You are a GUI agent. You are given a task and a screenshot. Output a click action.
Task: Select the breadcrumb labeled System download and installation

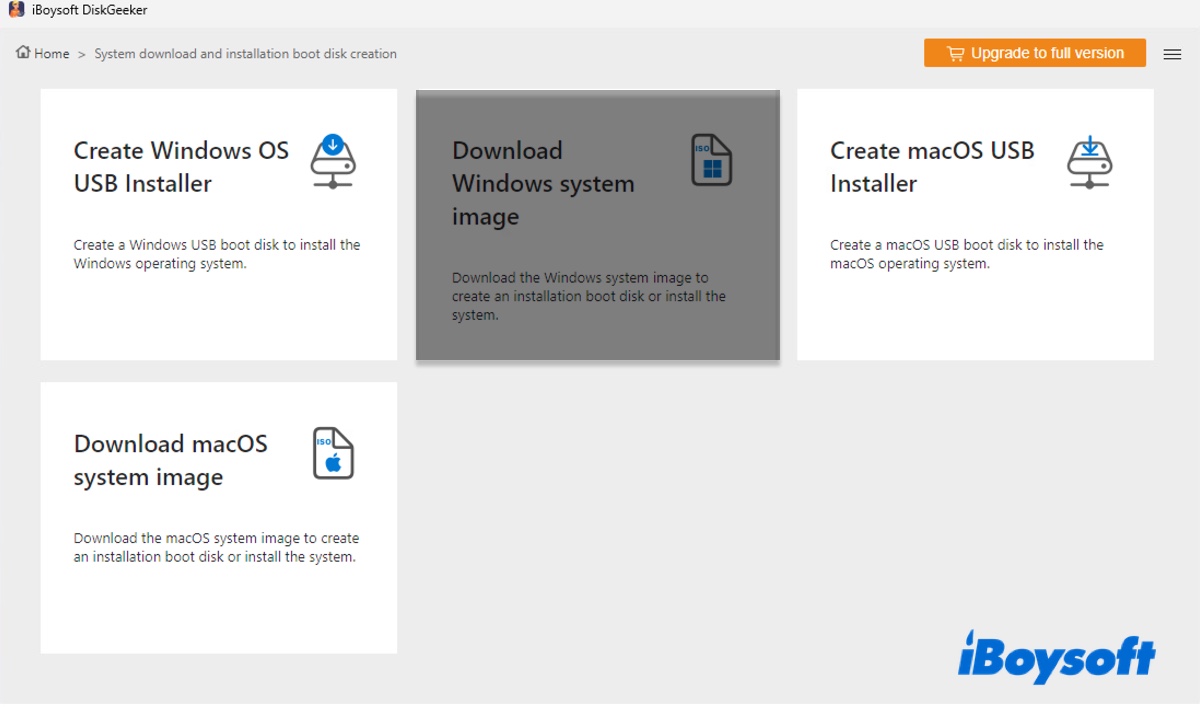click(244, 54)
